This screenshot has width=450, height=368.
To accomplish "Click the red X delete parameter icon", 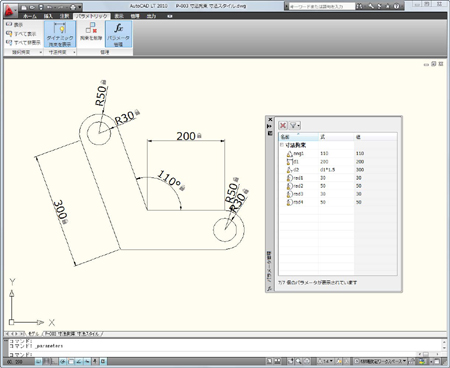I will (283, 125).
